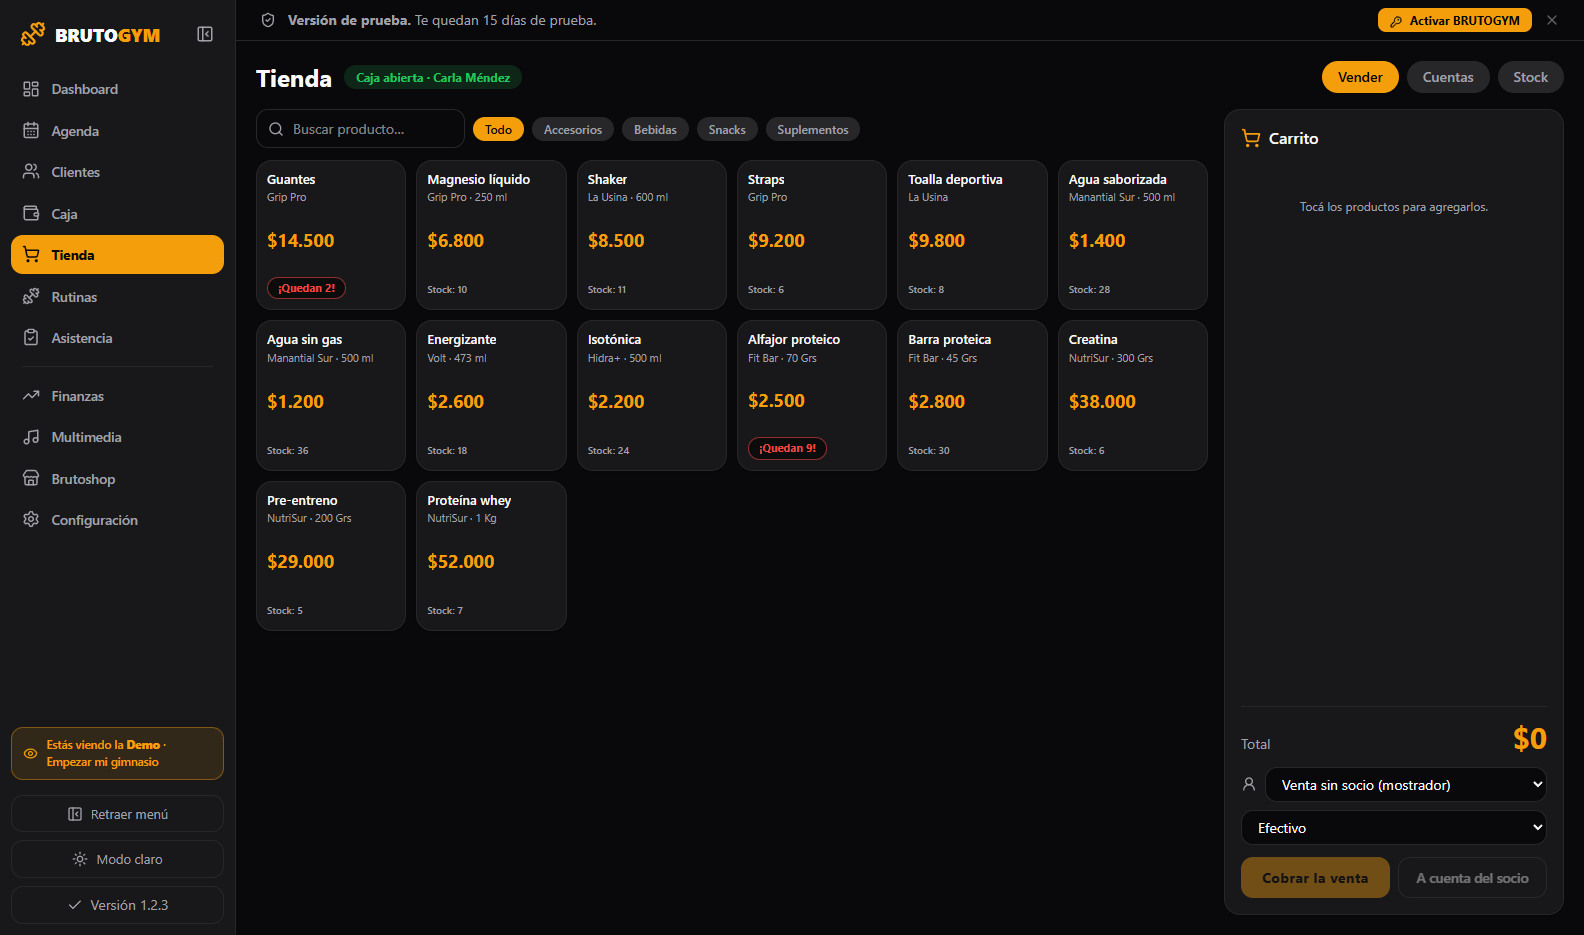Select the Bebidas category filter
Screen dimensions: 1584x935
655,130
